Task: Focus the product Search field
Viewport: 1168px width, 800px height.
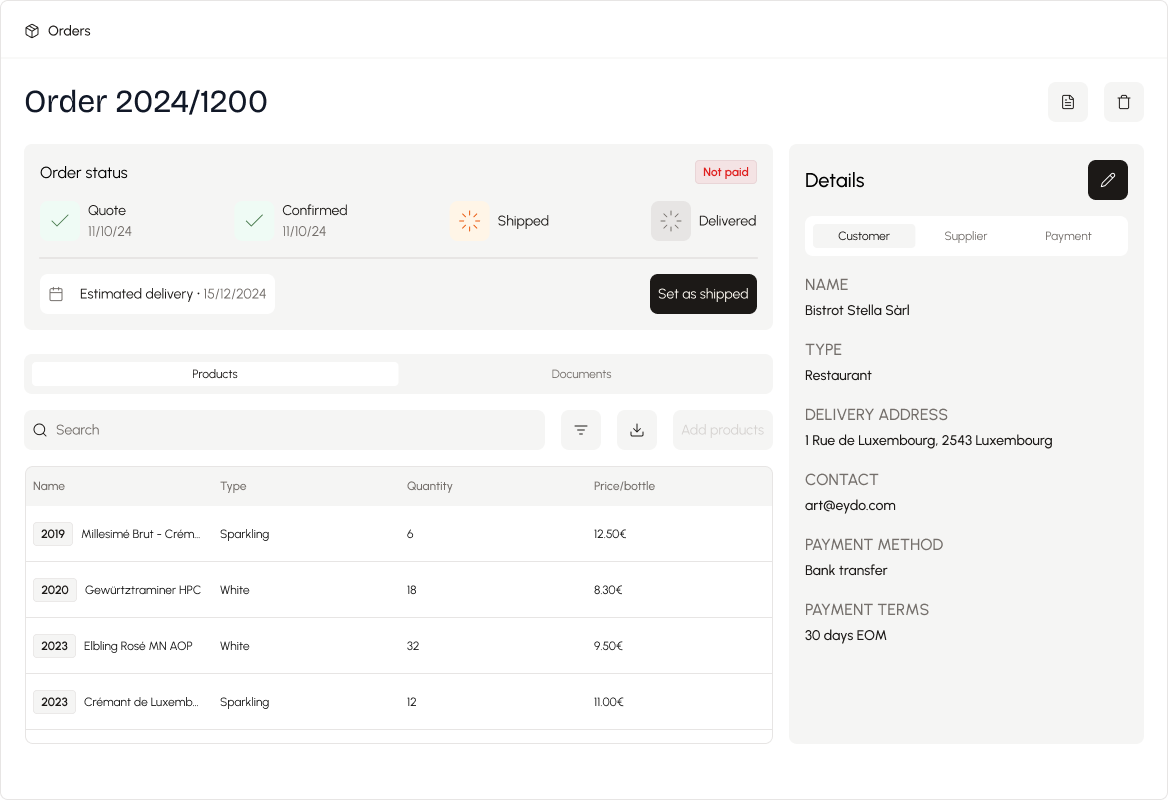Action: click(x=290, y=430)
